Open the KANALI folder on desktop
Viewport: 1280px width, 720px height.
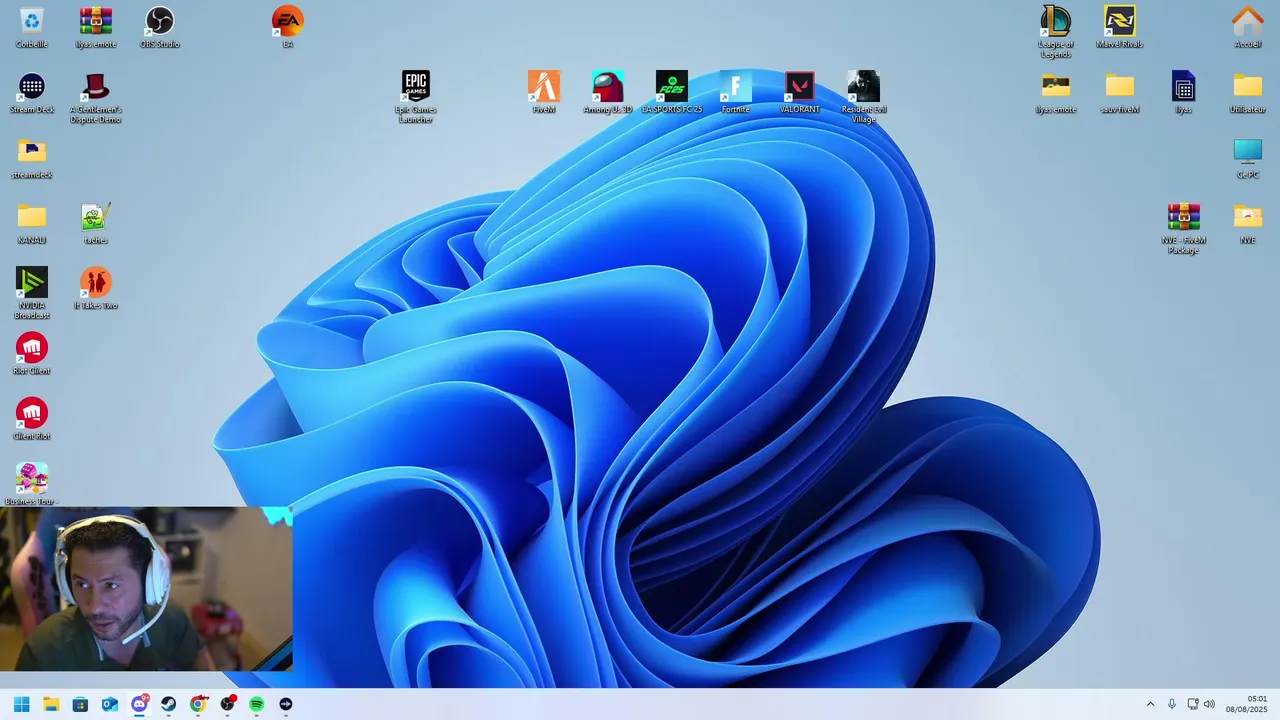point(32,216)
